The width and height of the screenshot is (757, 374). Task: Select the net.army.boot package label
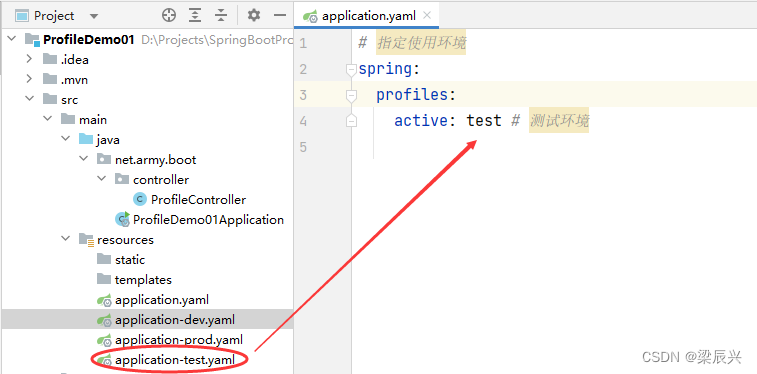pyautogui.click(x=155, y=160)
